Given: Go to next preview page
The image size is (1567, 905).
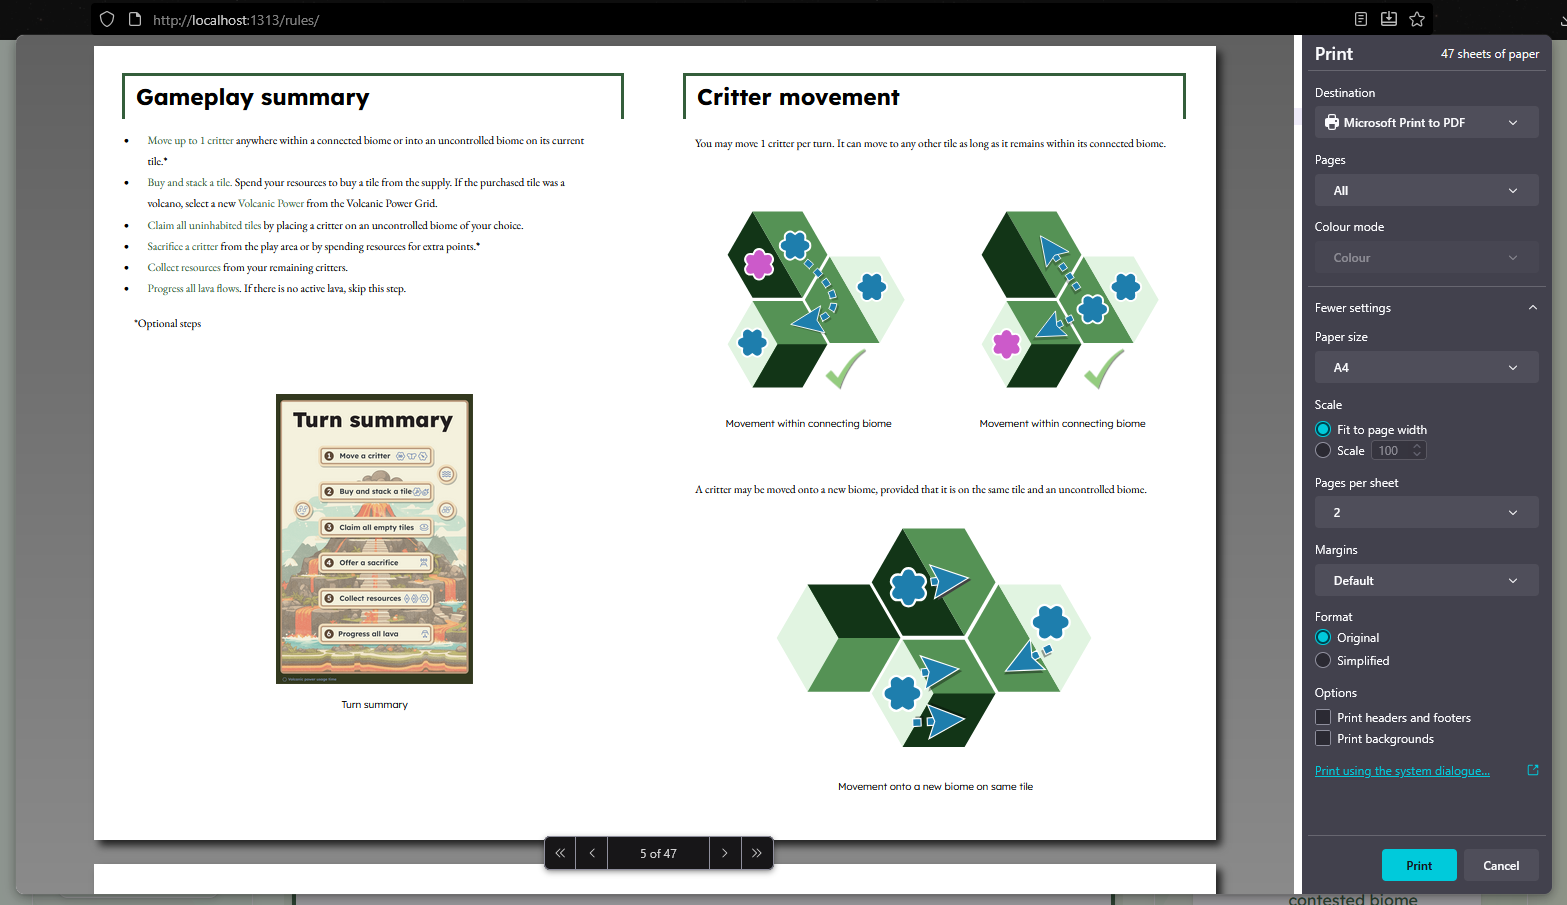Looking at the screenshot, I should pos(725,853).
